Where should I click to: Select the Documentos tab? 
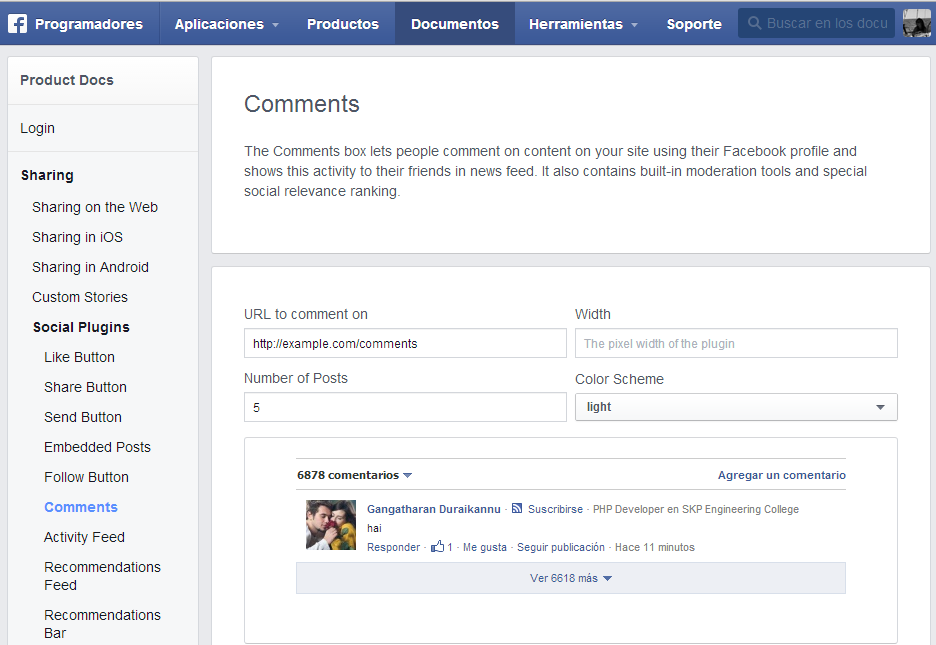(455, 24)
